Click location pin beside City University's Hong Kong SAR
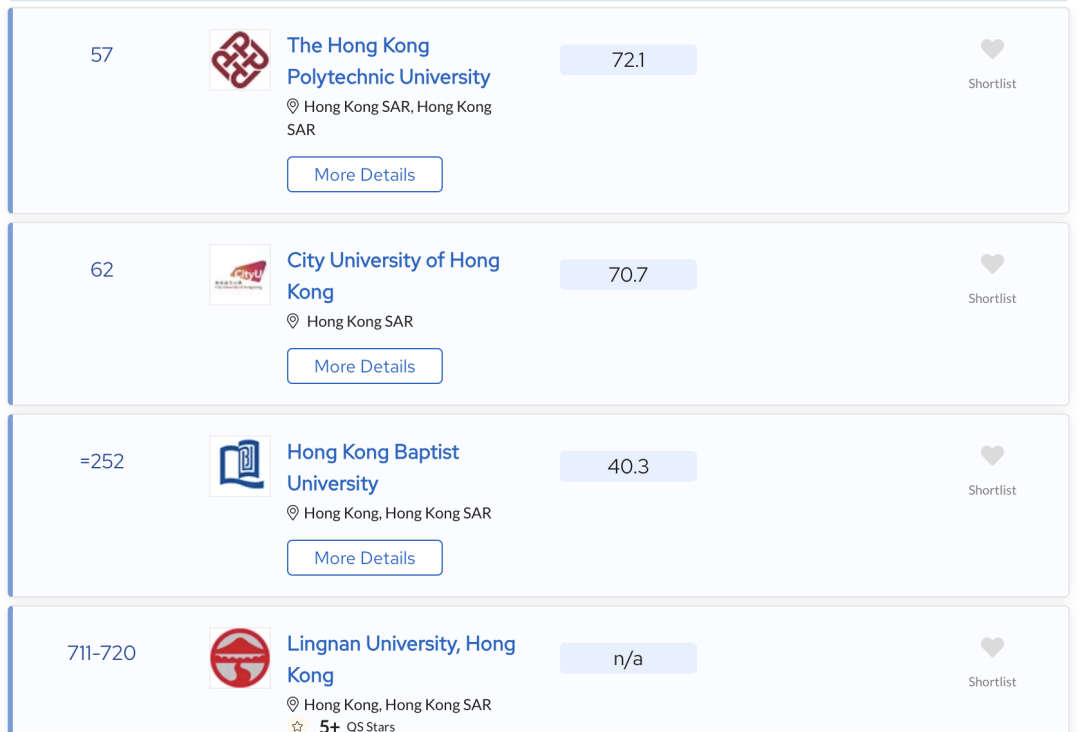The height and width of the screenshot is (732, 1080). point(293,321)
